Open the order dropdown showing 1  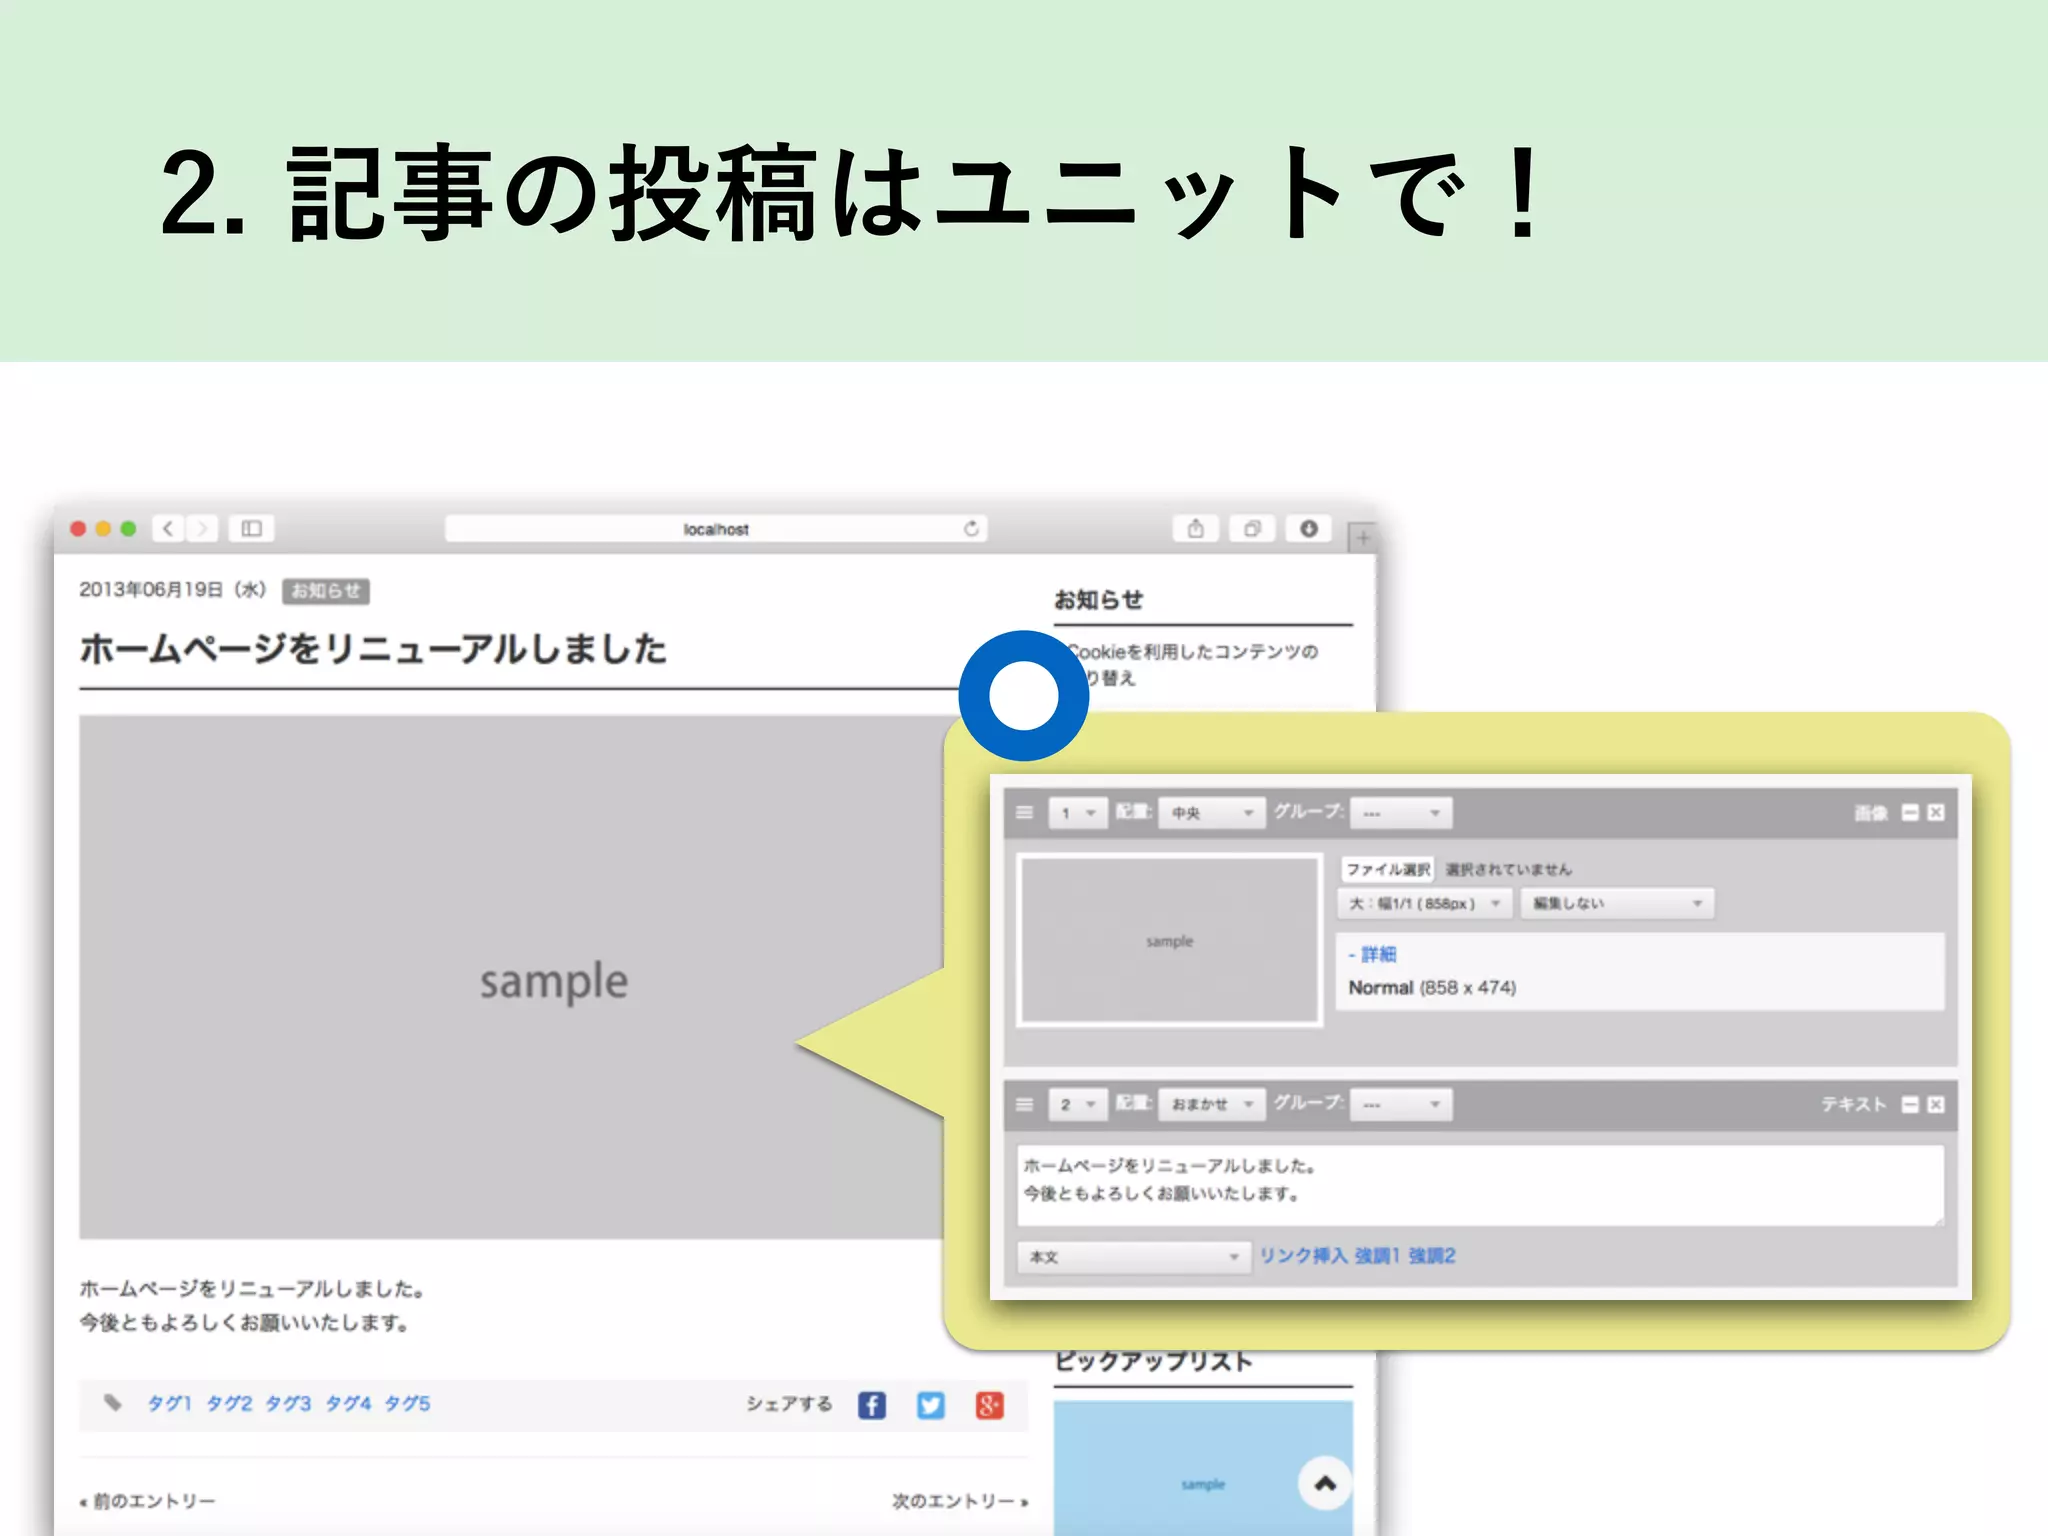click(x=1078, y=813)
